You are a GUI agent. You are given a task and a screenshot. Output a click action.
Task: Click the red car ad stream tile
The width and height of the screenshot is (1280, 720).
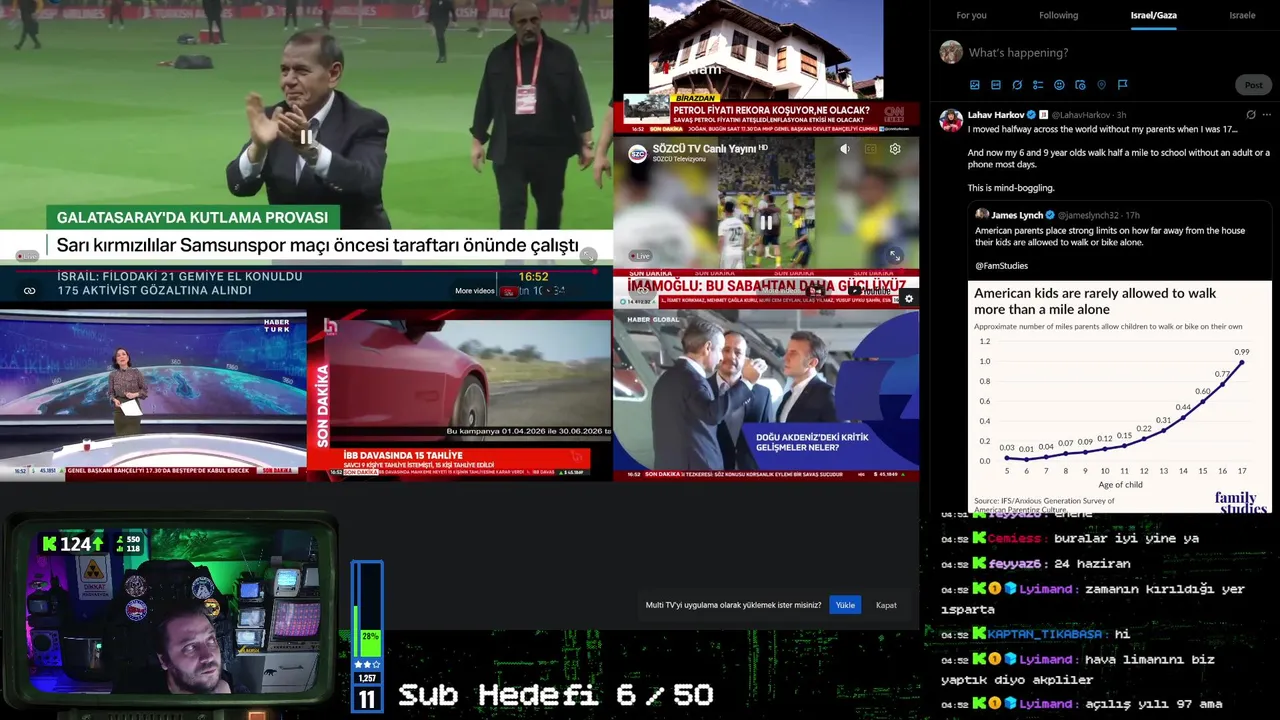pyautogui.click(x=459, y=395)
